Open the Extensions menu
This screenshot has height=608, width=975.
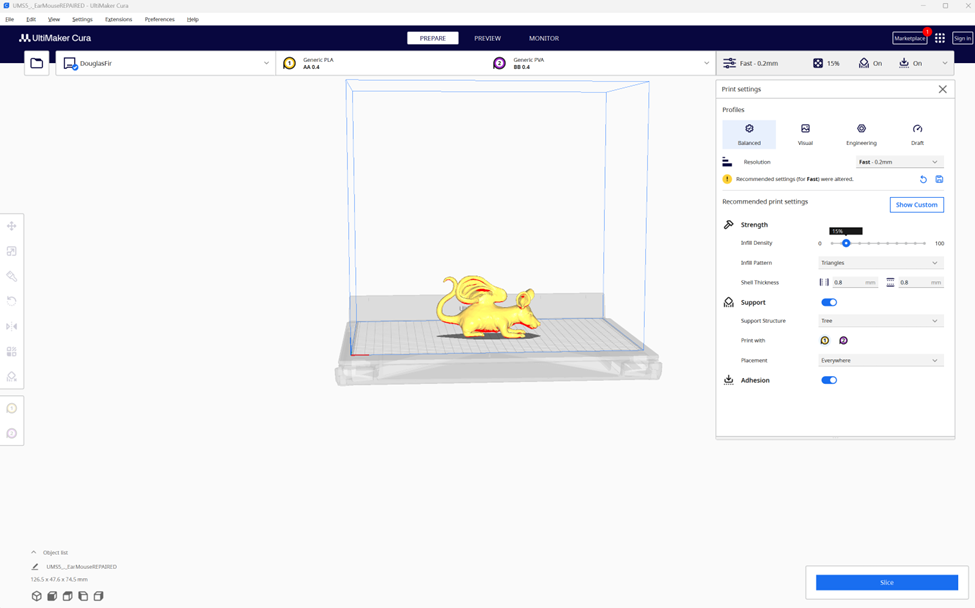tap(118, 19)
